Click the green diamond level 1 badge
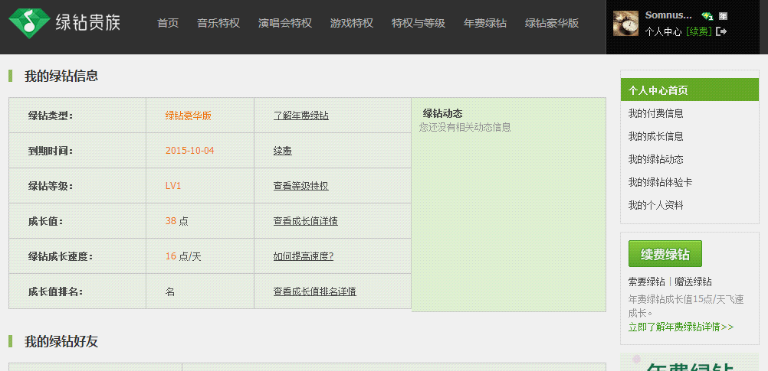Viewport: 768px width, 371px height. coord(707,16)
